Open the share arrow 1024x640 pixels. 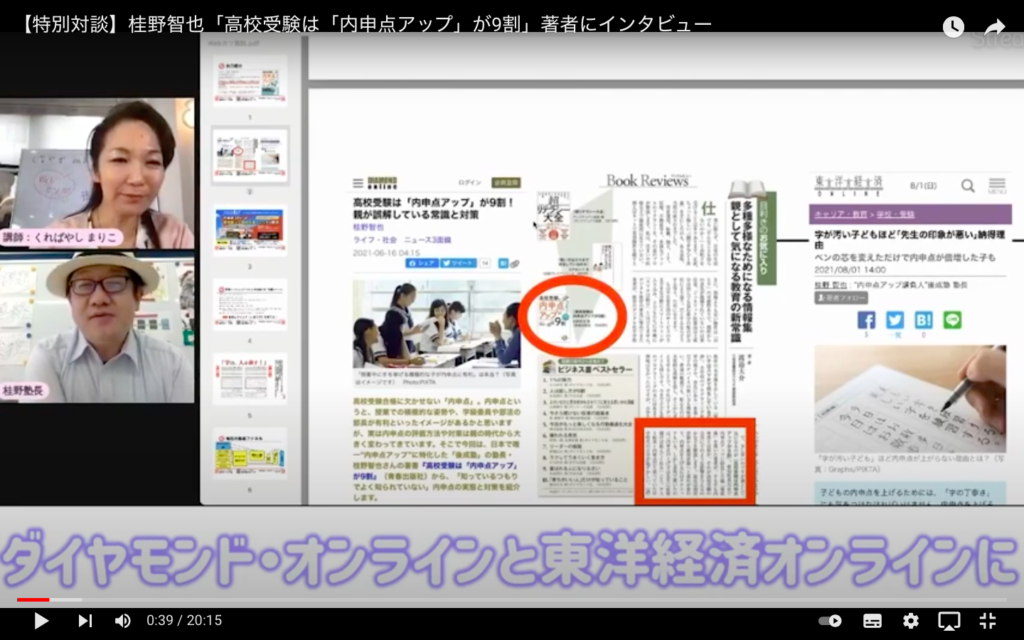pyautogui.click(x=995, y=27)
